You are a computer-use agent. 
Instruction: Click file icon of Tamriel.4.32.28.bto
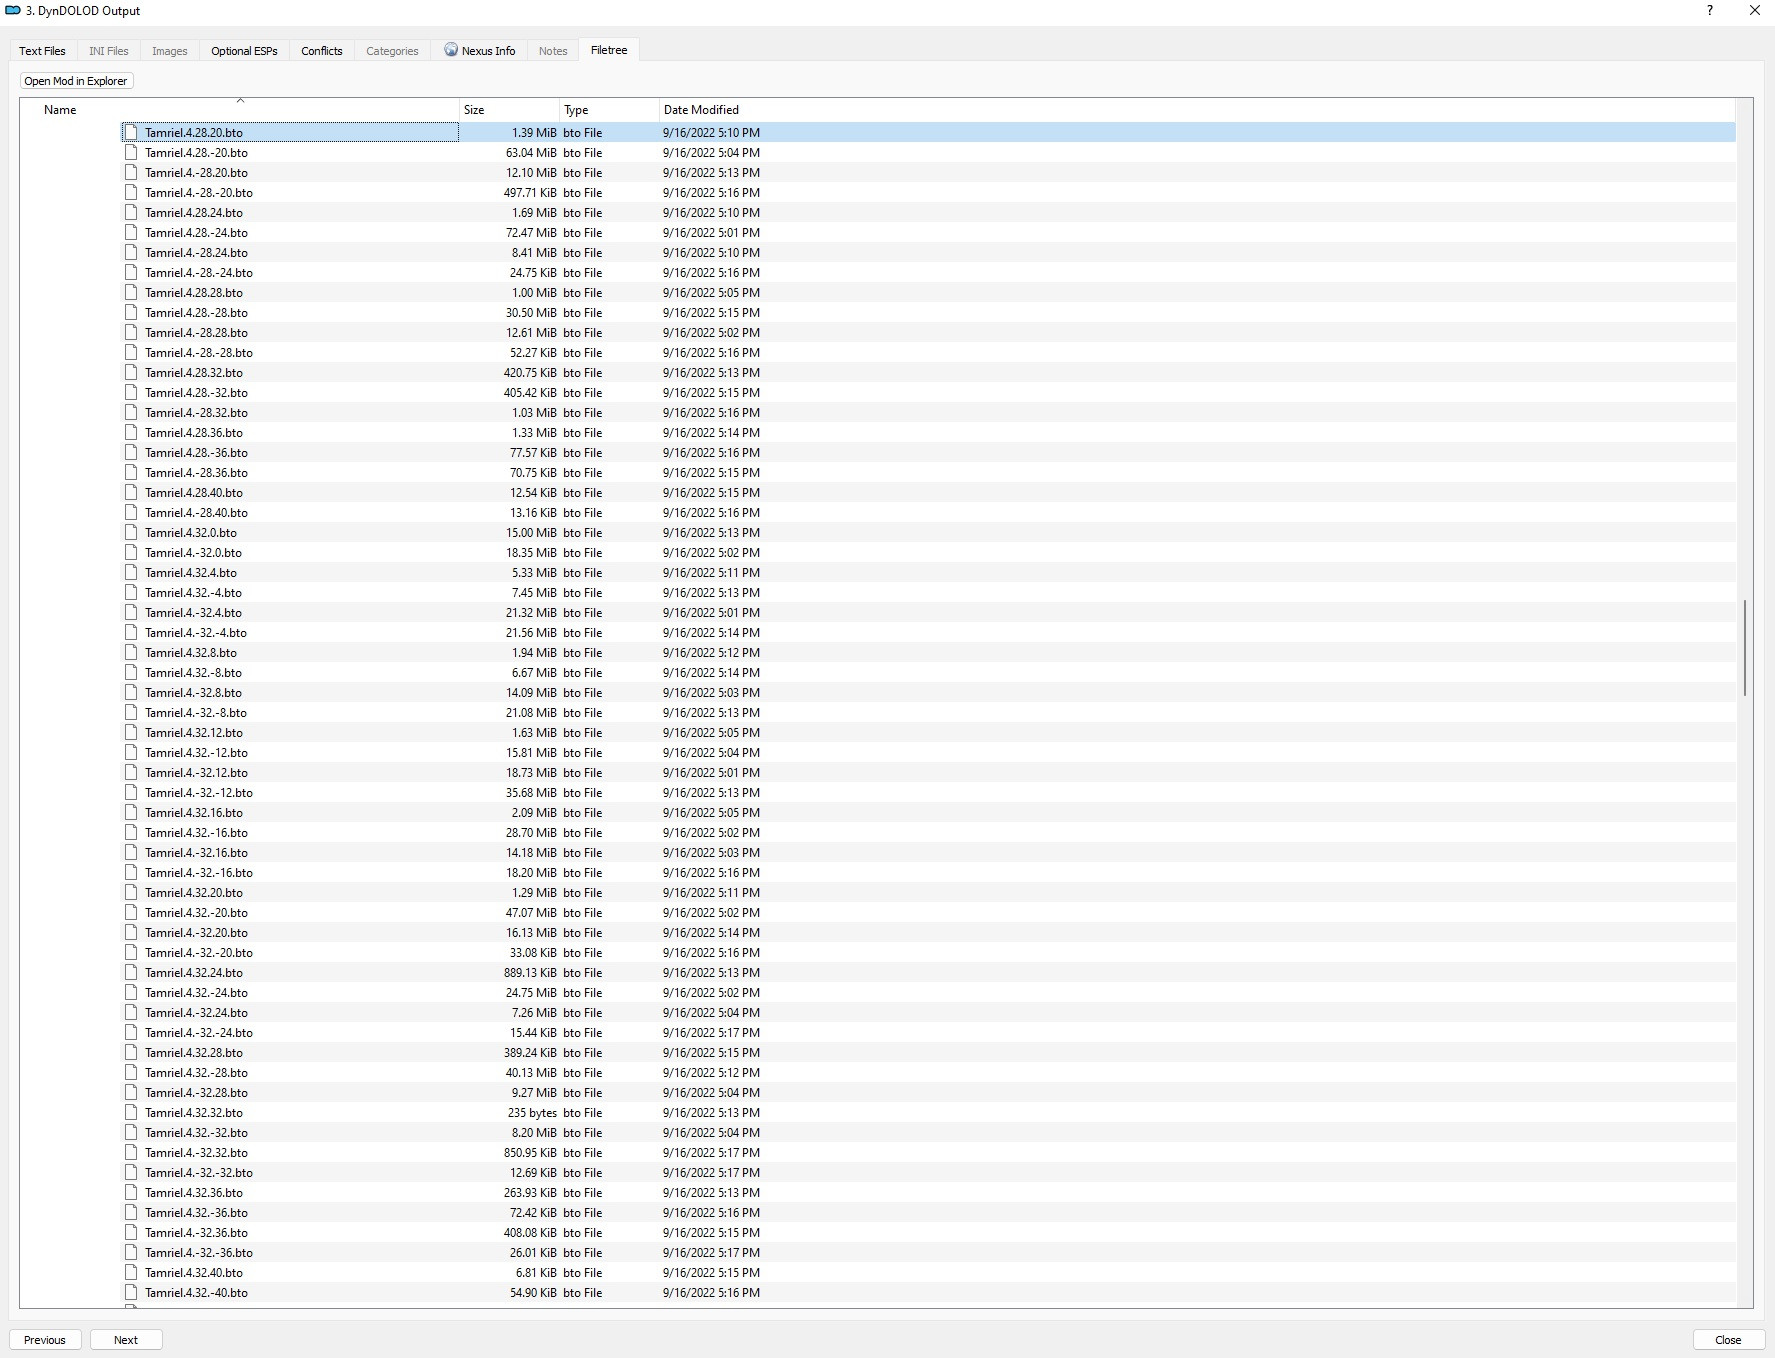click(x=131, y=1052)
